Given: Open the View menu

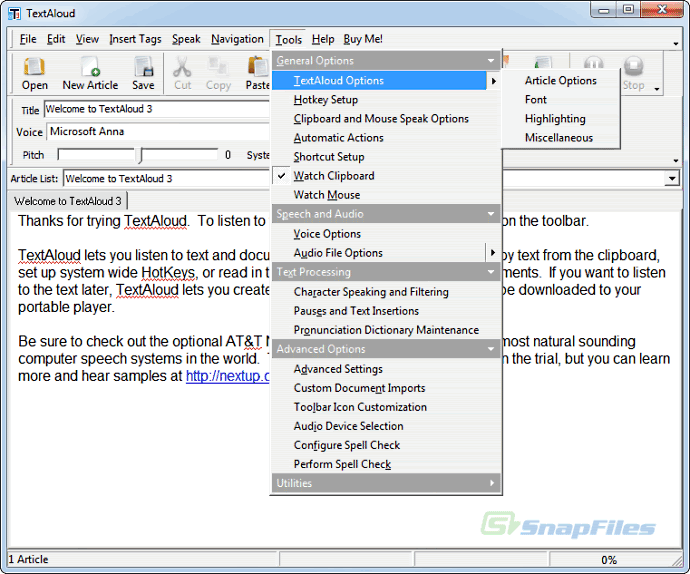Looking at the screenshot, I should pos(87,39).
